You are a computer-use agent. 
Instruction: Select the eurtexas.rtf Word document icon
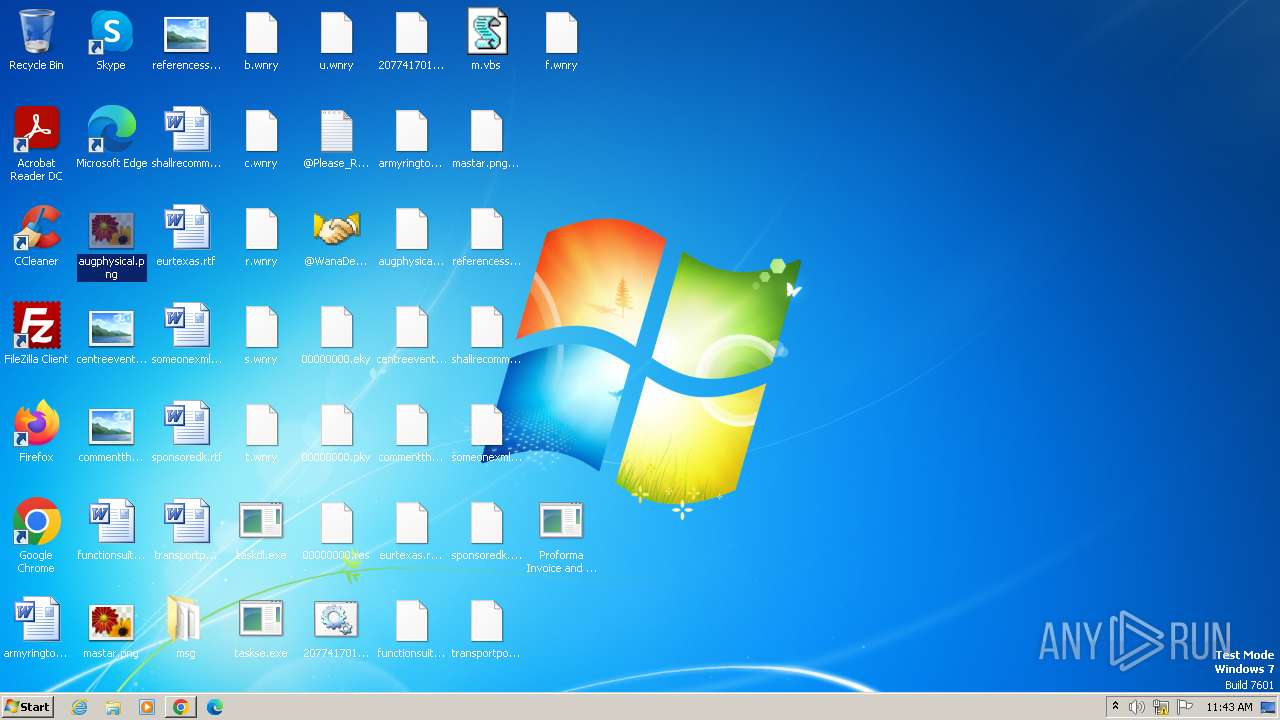coord(186,237)
